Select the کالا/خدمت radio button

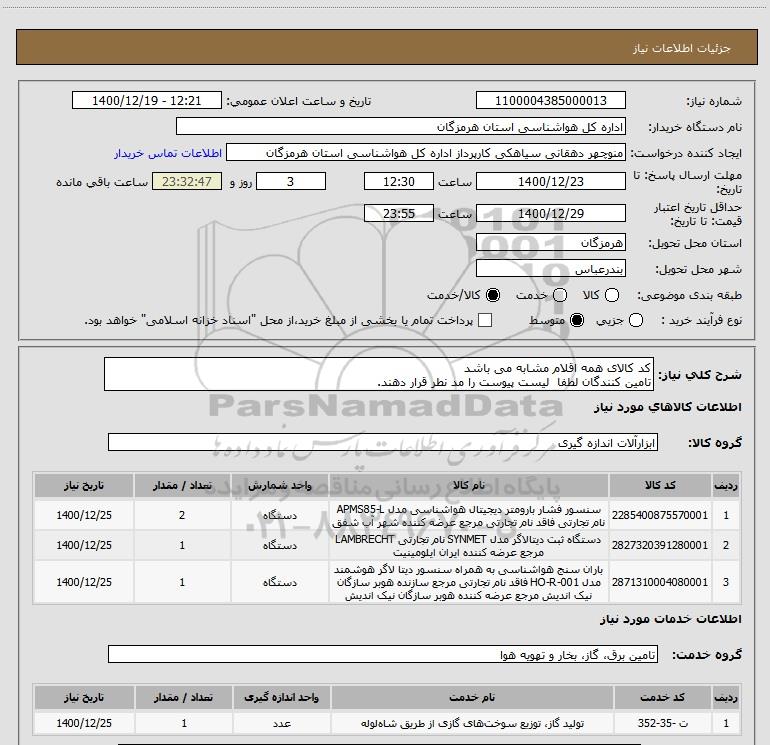[x=493, y=295]
